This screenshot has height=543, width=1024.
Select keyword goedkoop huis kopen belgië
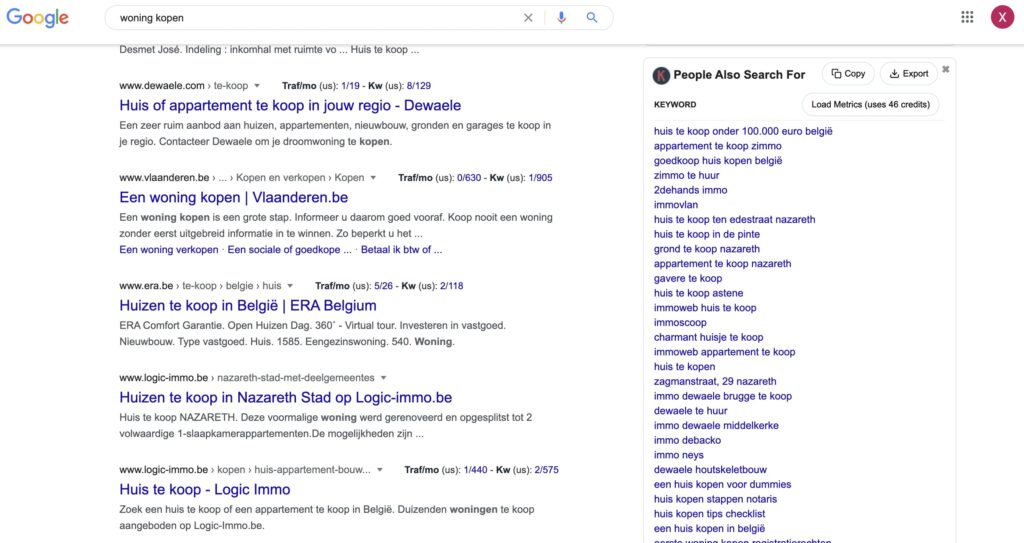point(718,161)
